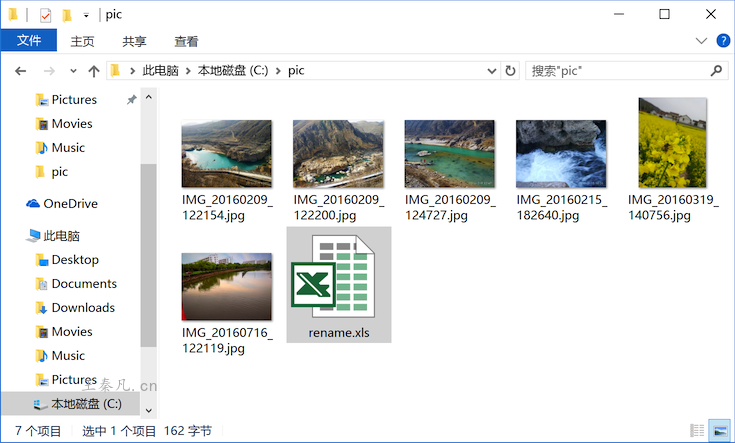Image resolution: width=735 pixels, height=443 pixels.
Task: Switch to large icons view icon
Action: (x=719, y=430)
